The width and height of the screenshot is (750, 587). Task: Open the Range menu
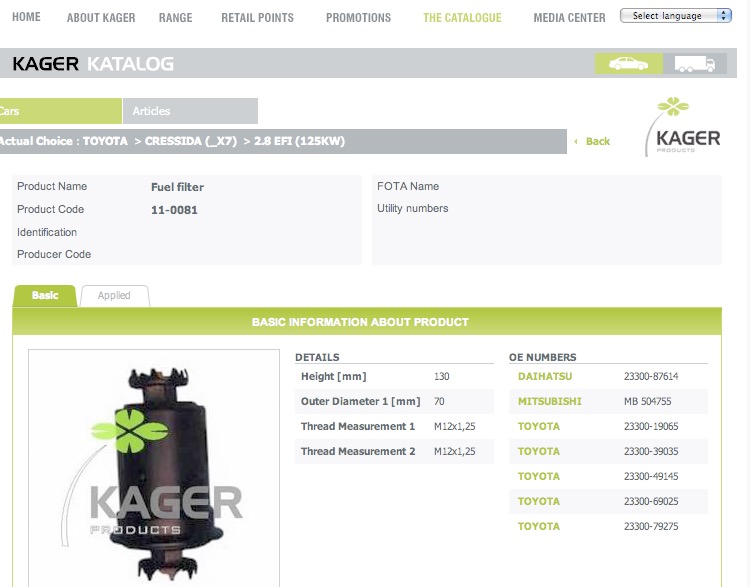(x=175, y=18)
